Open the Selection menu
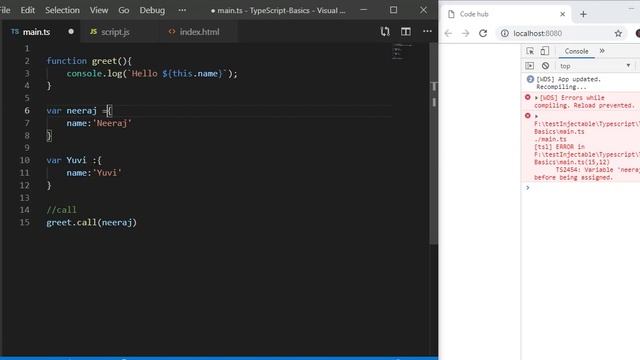640x360 pixels. (62, 10)
